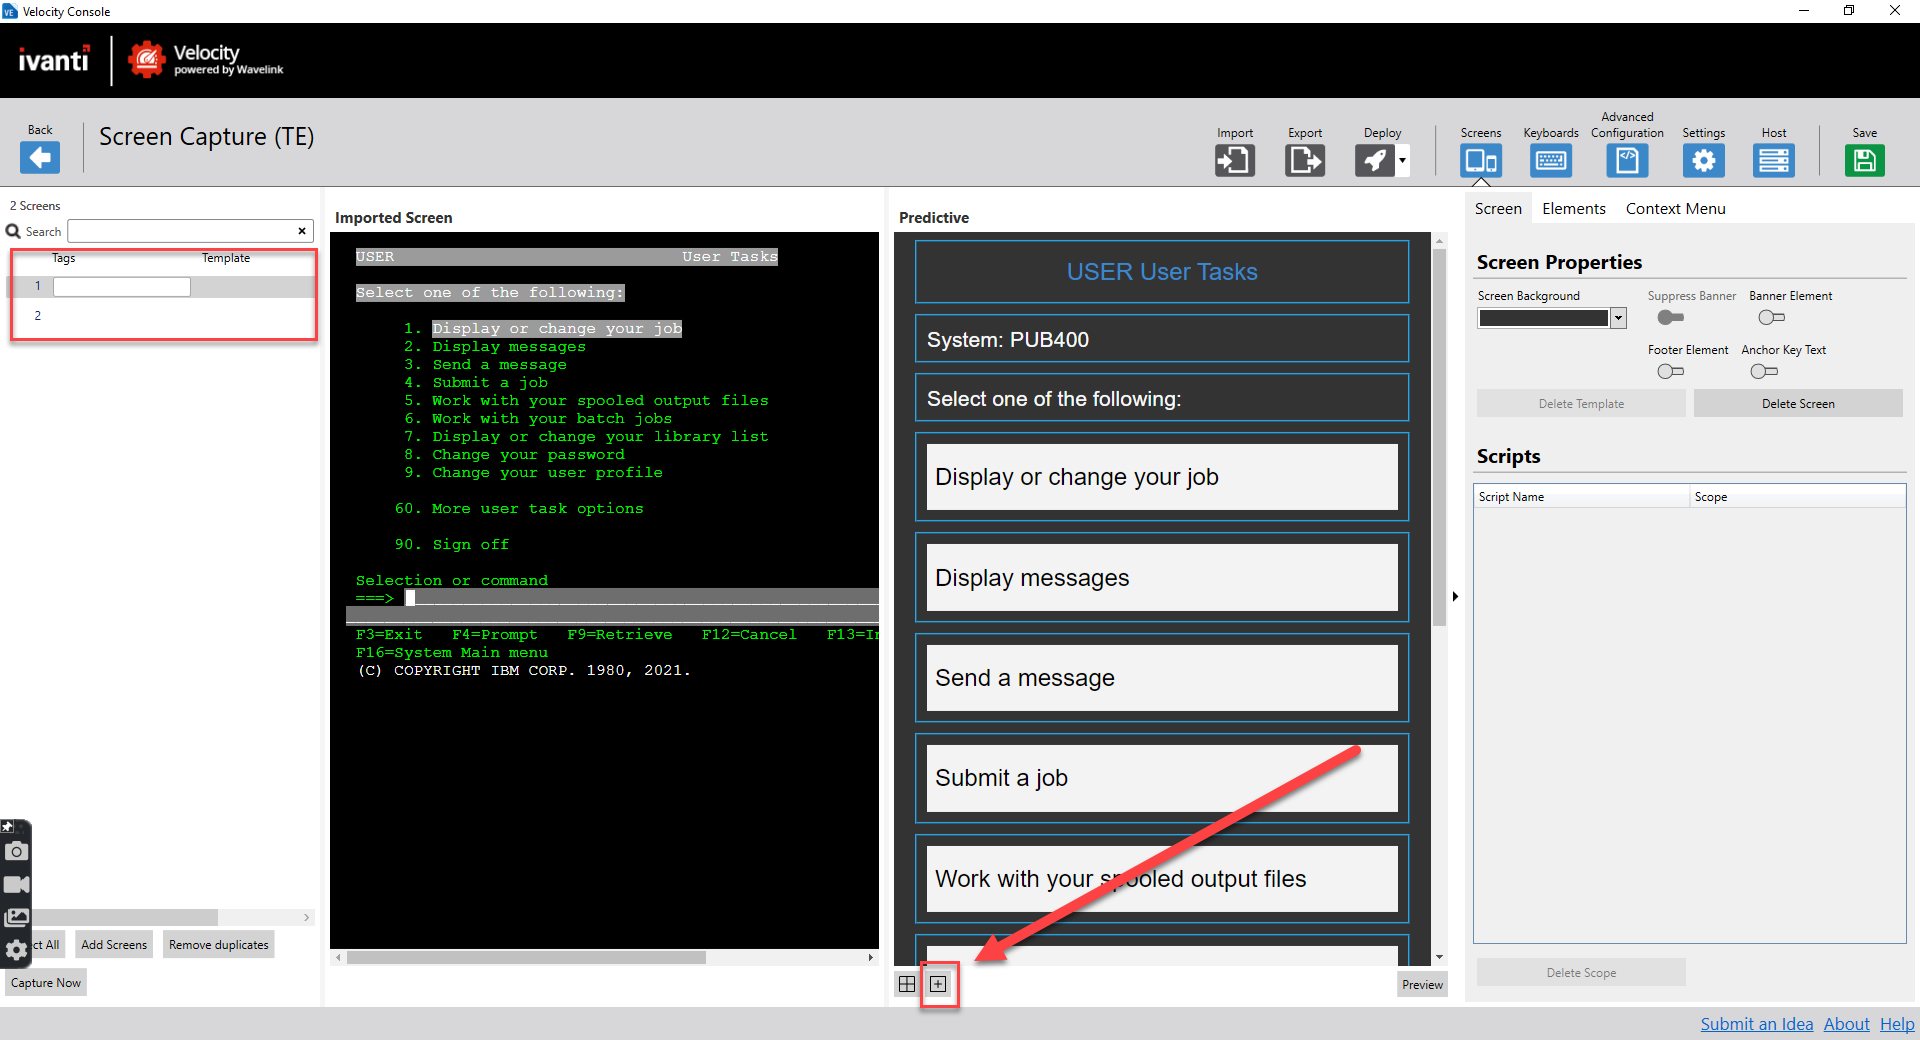Open Advanced Configuration
The height and width of the screenshot is (1040, 1920).
1626,160
